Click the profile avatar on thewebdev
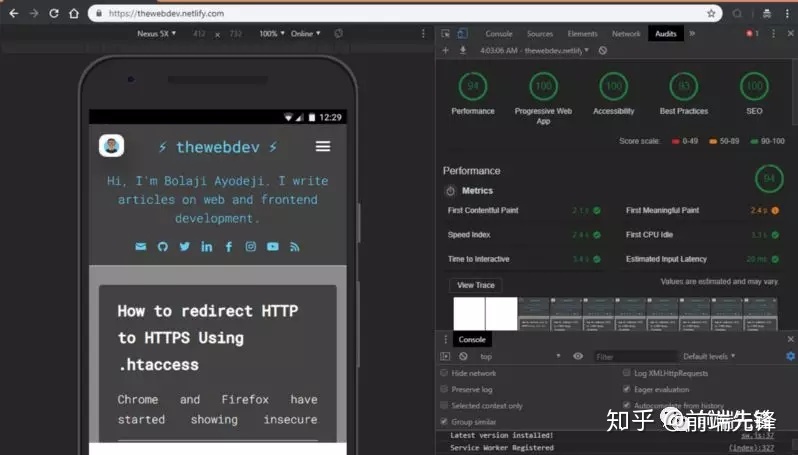798x455 pixels. point(111,146)
